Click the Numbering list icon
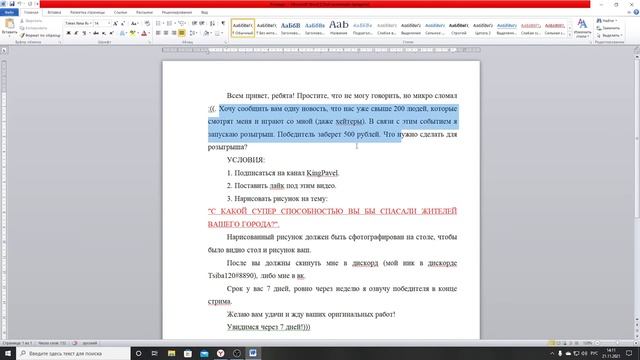Screen dimensions: 640x360 pos(169,24)
